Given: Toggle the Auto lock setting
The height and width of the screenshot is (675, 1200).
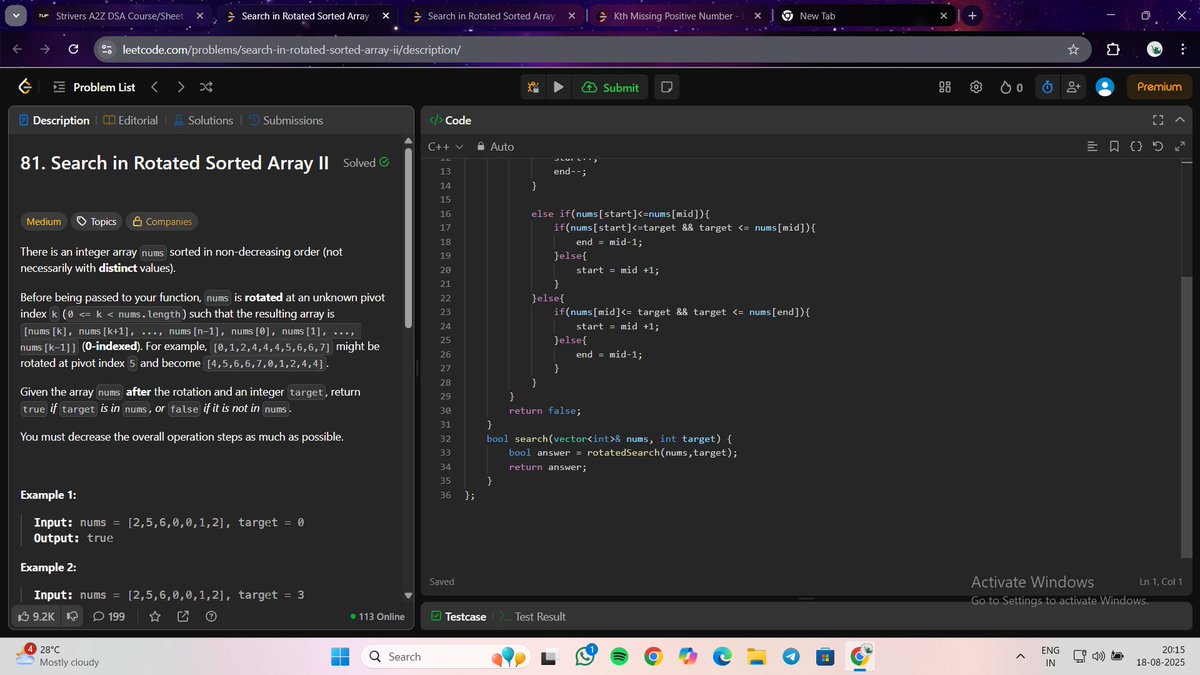Looking at the screenshot, I should point(495,147).
